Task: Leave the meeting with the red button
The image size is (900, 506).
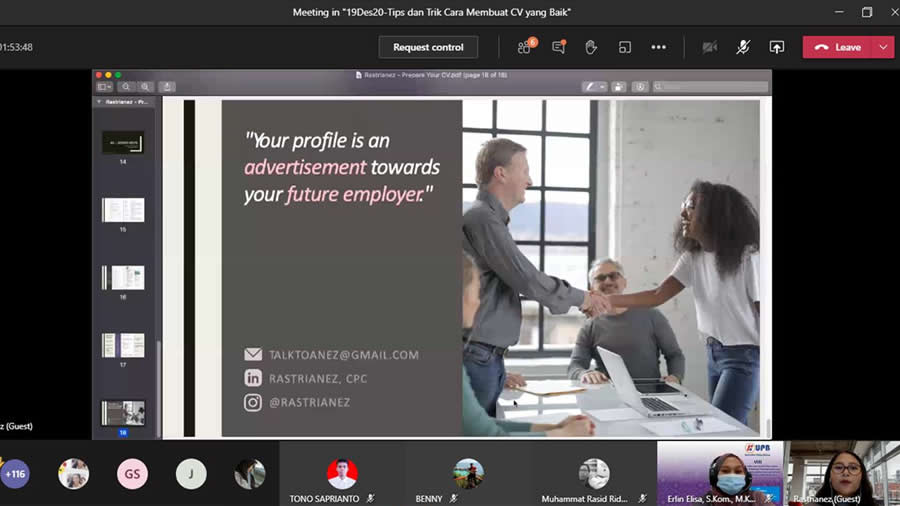Action: coord(838,47)
